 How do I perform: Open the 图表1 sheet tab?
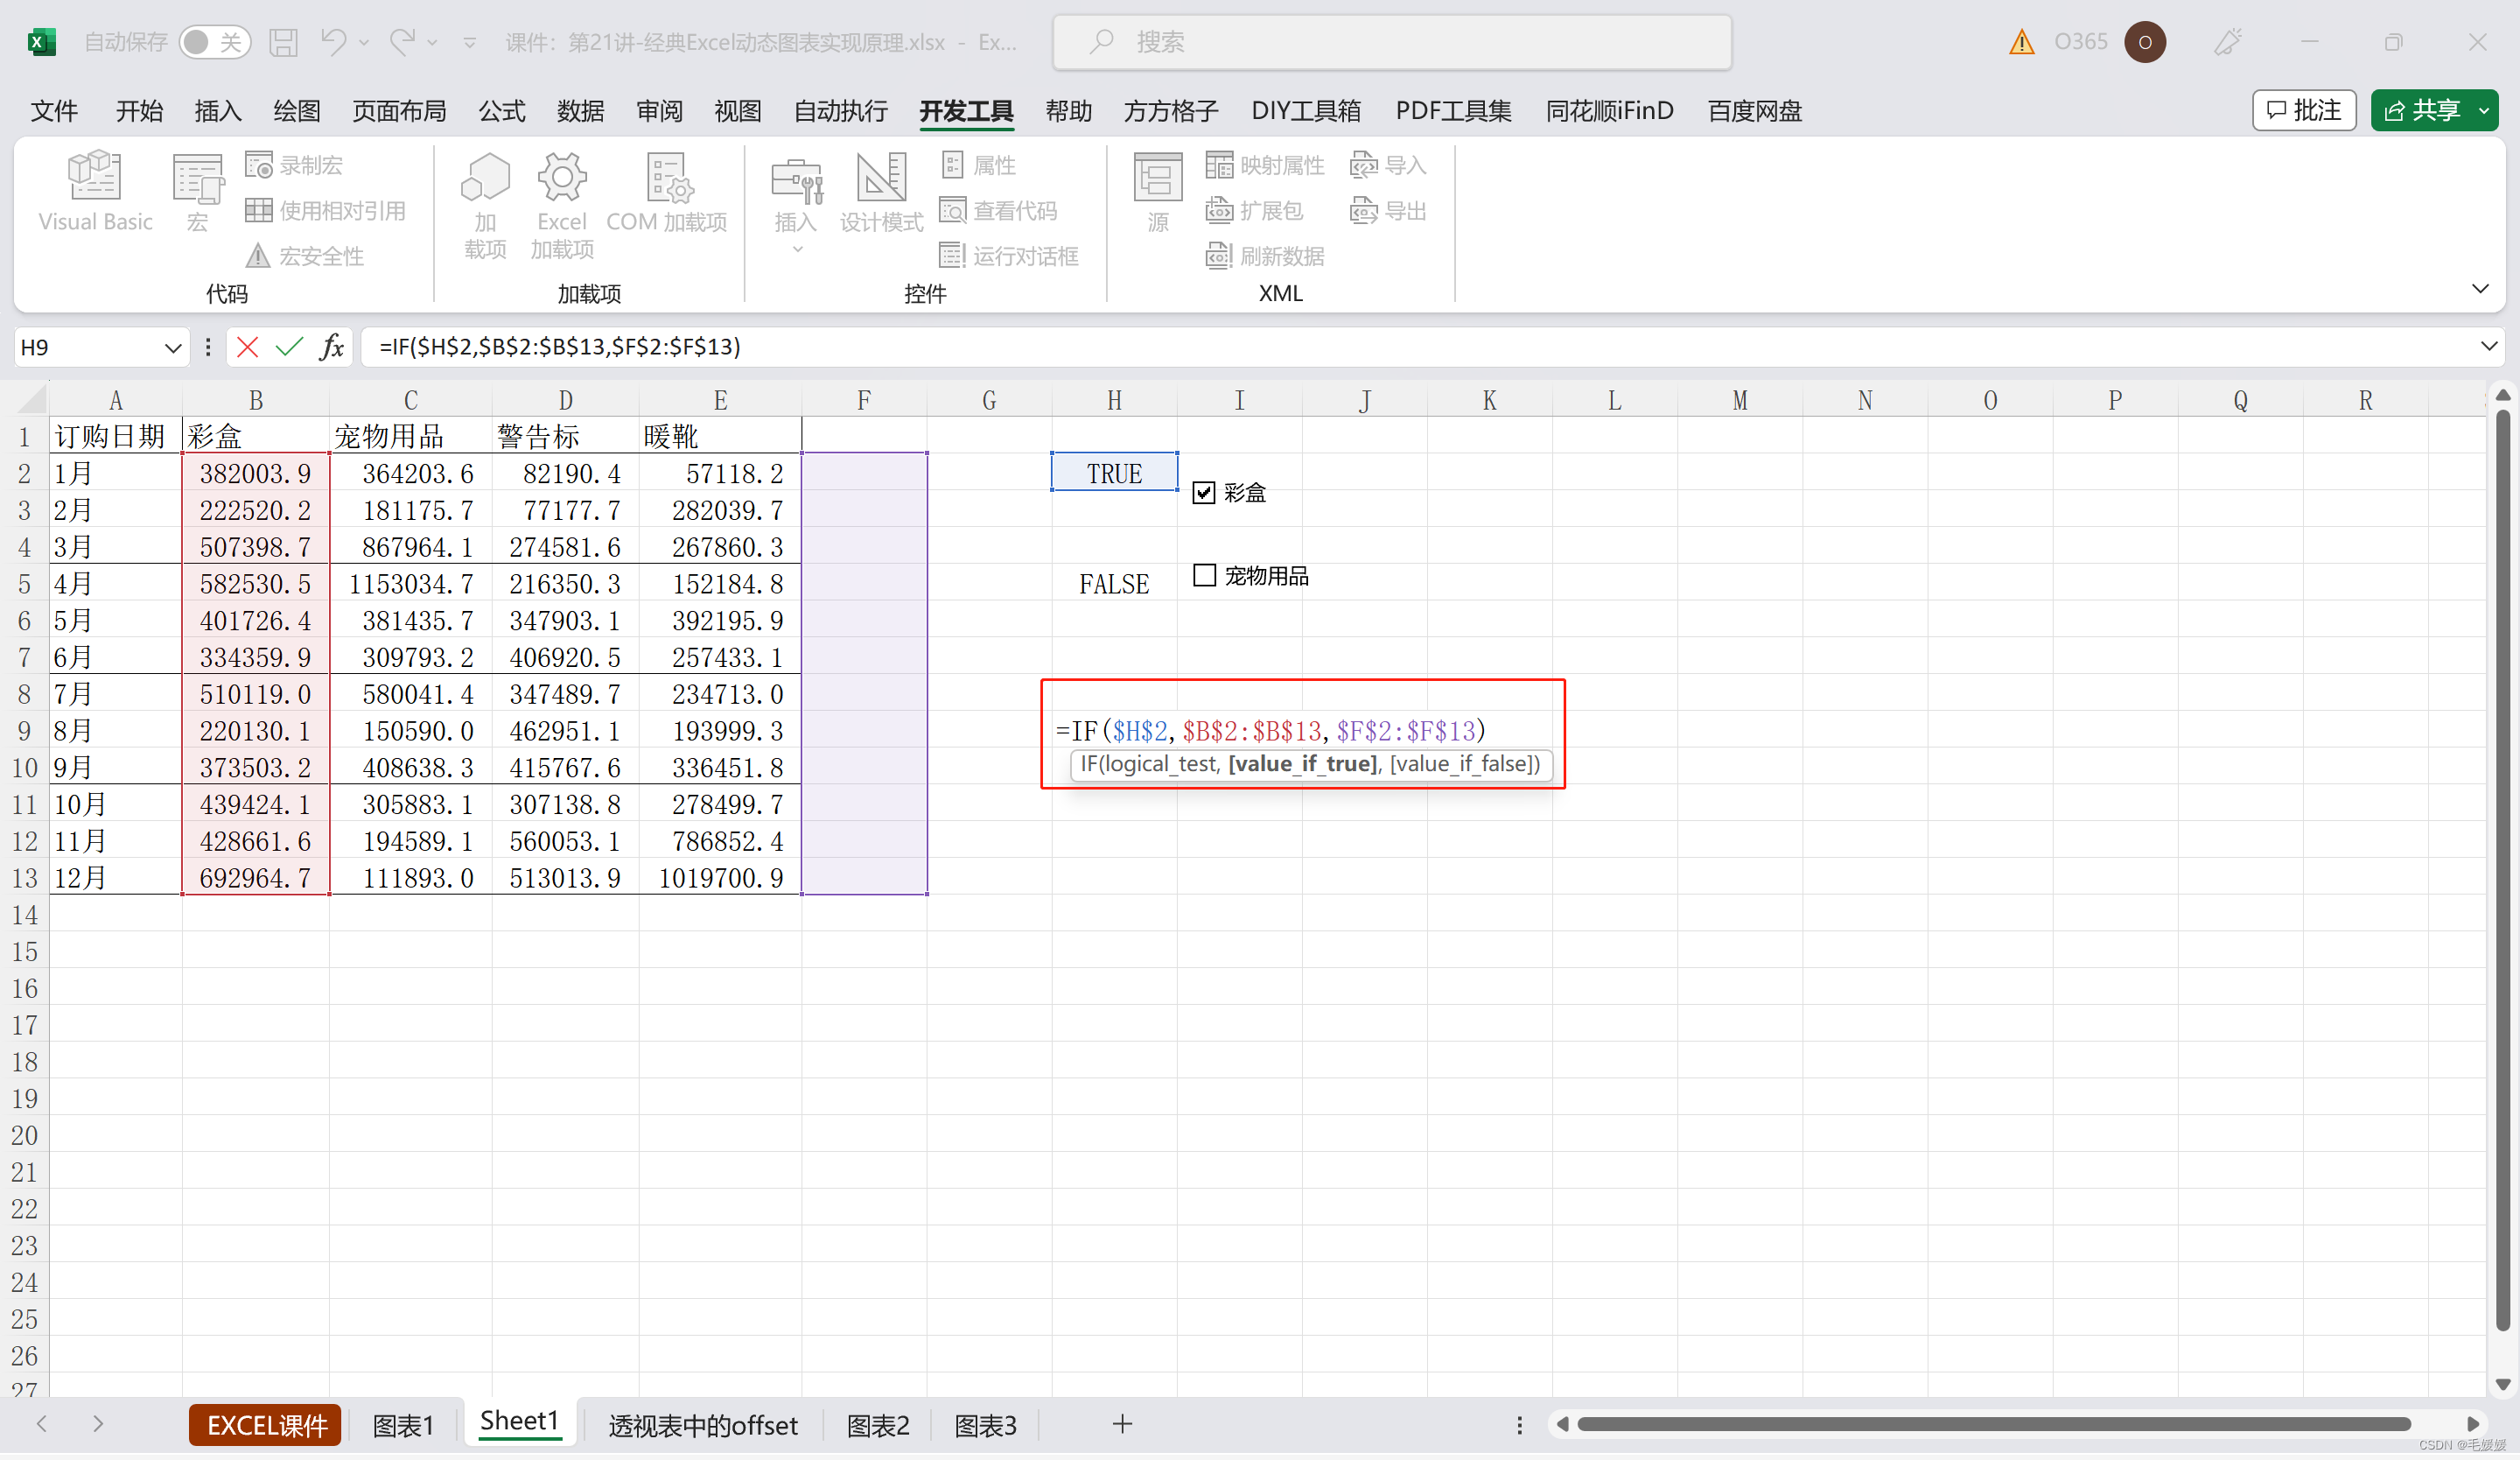403,1425
